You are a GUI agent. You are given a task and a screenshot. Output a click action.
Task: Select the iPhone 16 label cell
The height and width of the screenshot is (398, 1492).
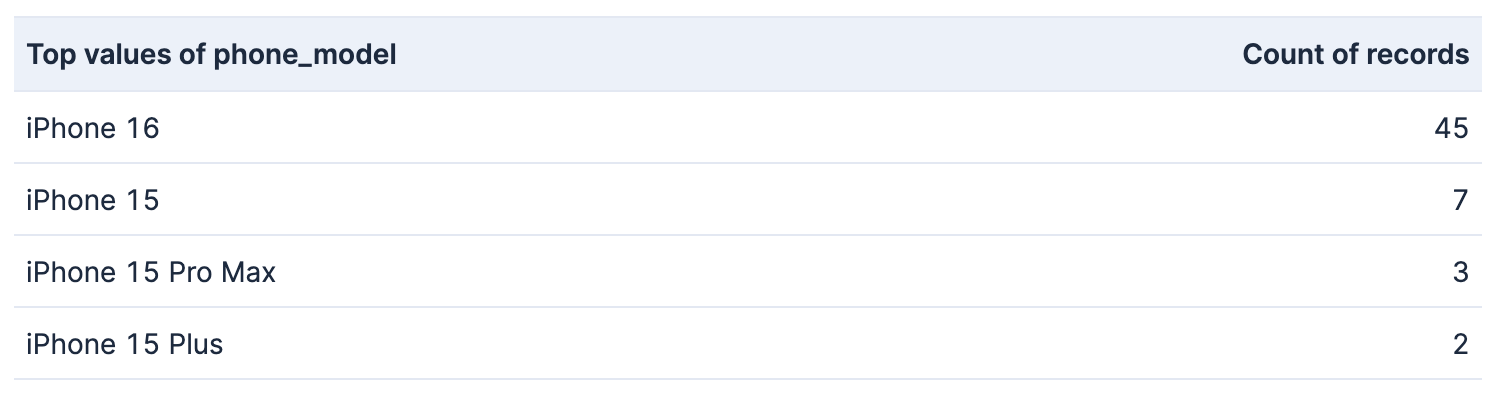click(x=93, y=128)
